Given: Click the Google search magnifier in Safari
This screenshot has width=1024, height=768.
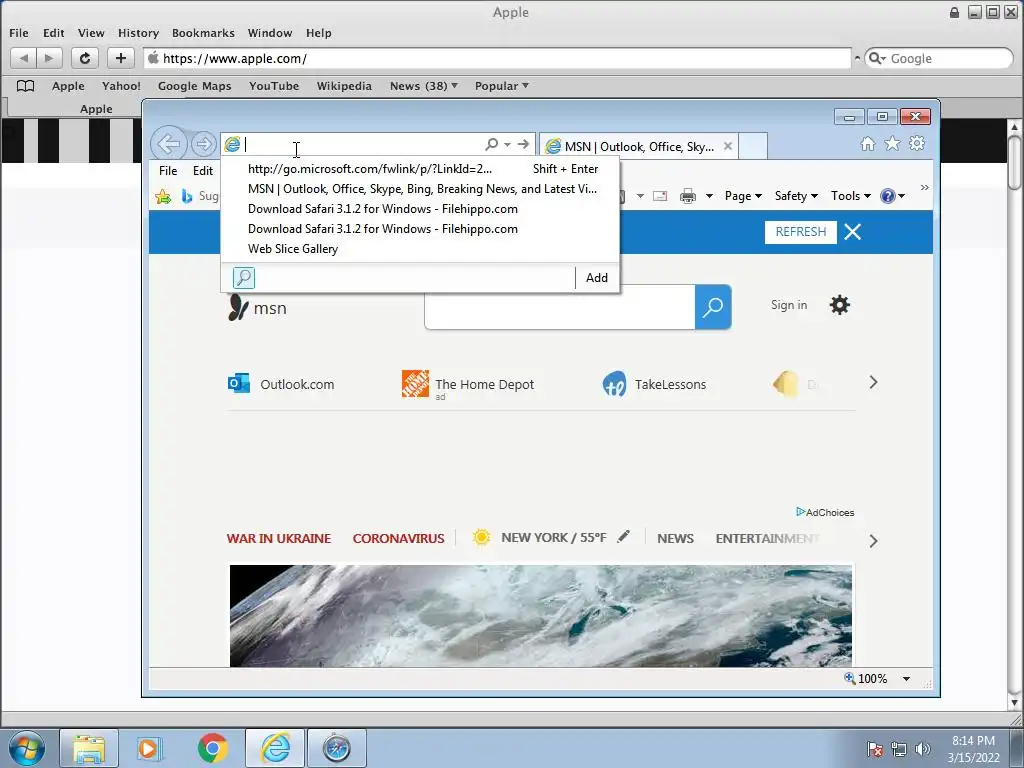Looking at the screenshot, I should coord(875,58).
